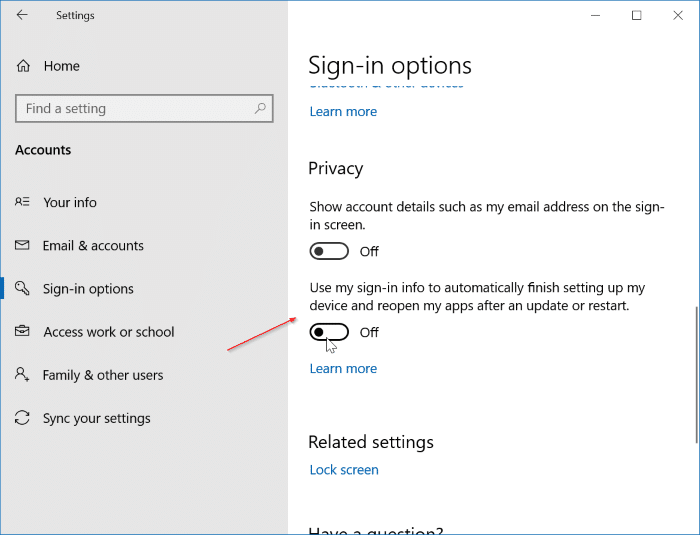The height and width of the screenshot is (535, 700).
Task: Click the Email & accounts envelope icon
Action: click(22, 245)
